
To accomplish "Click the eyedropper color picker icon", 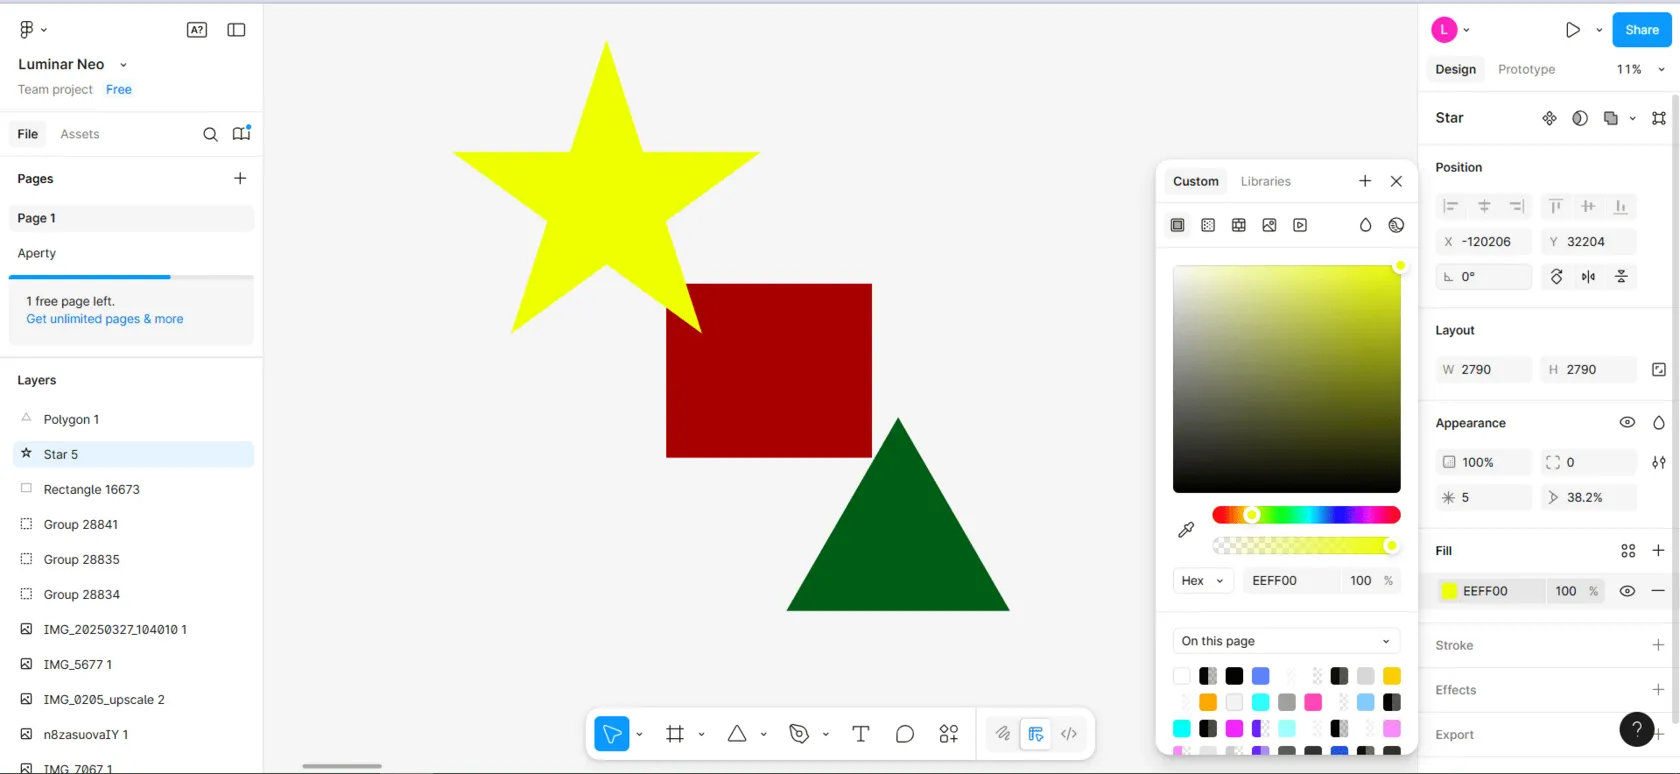I will click(1186, 530).
